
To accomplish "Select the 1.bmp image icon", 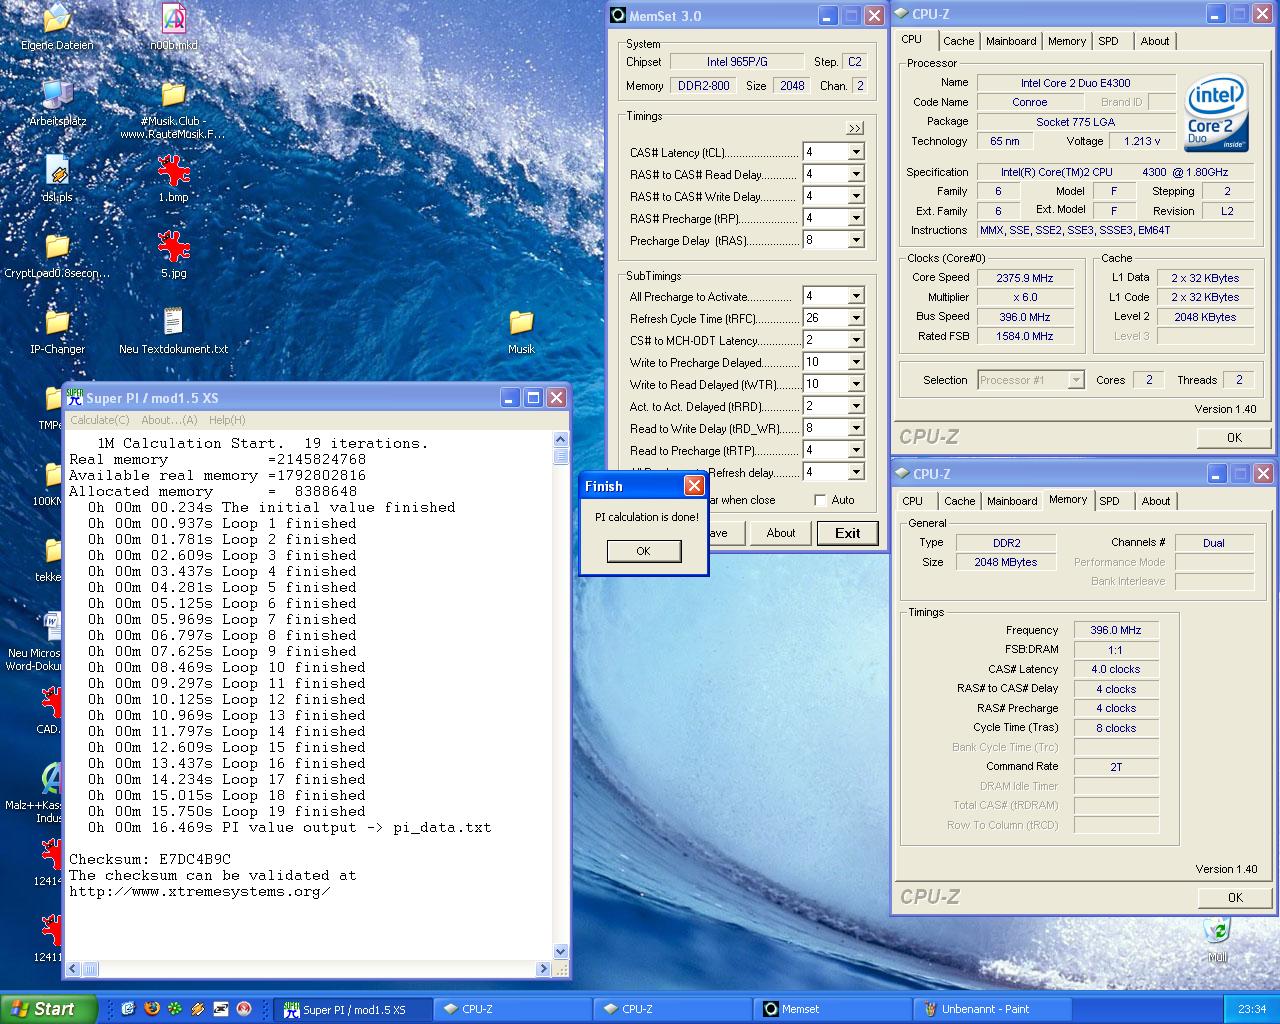I will pyautogui.click(x=173, y=170).
